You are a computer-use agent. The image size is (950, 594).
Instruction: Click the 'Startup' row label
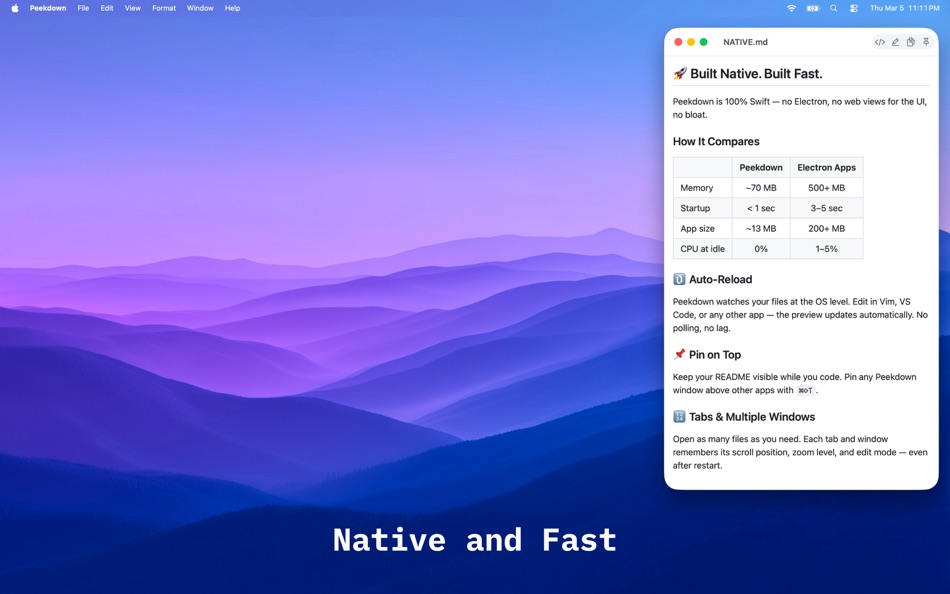tap(695, 208)
